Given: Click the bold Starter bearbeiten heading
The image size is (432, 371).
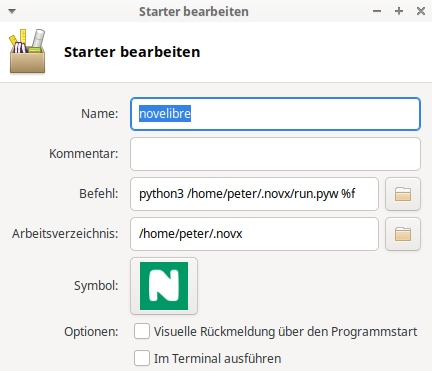Looking at the screenshot, I should 132,52.
